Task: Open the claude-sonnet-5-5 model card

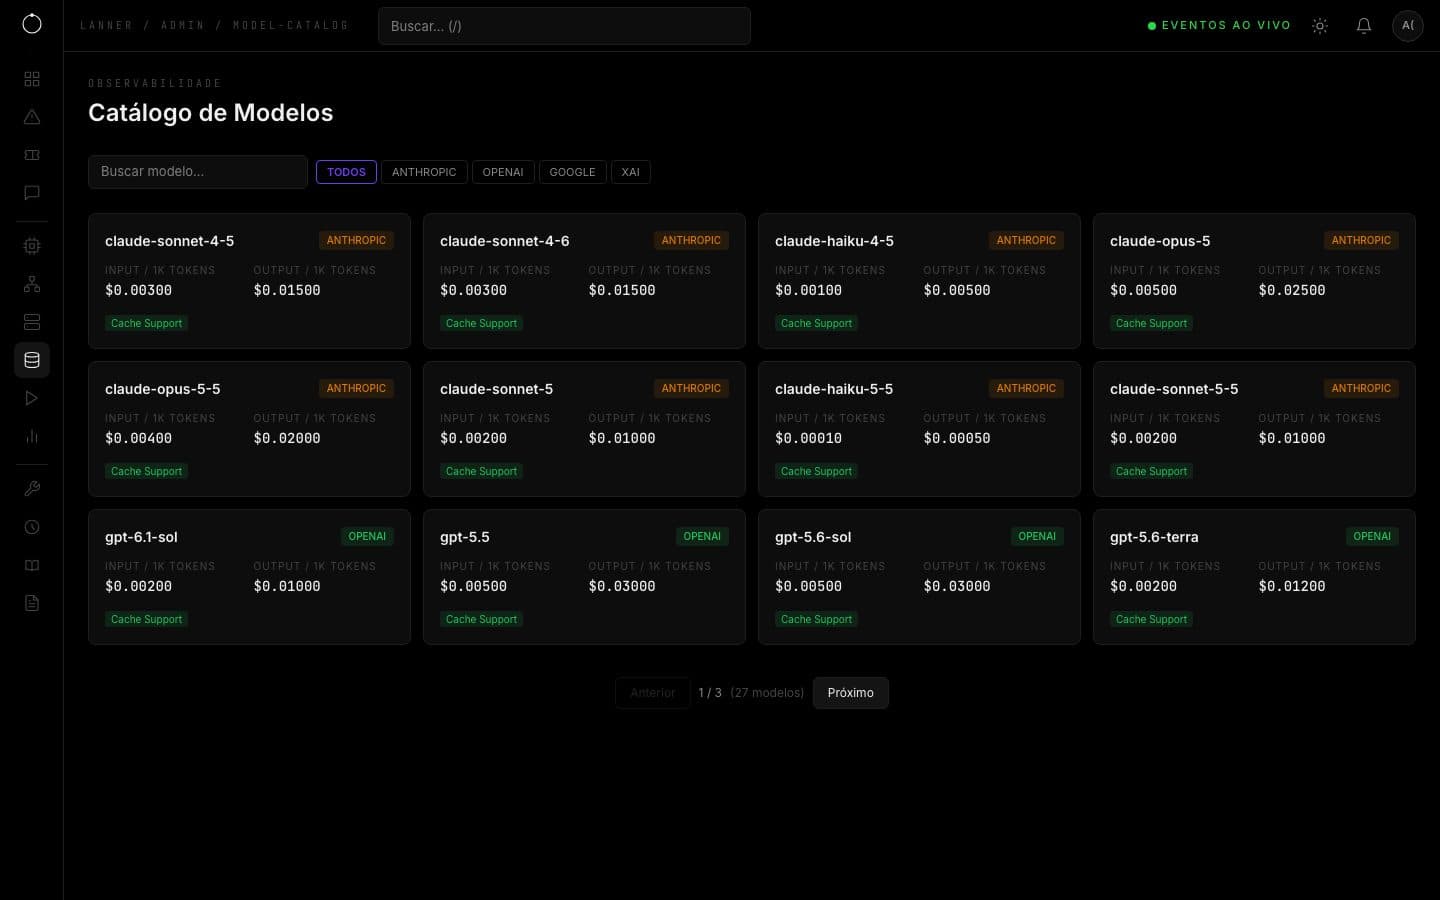Action: pyautogui.click(x=1254, y=429)
